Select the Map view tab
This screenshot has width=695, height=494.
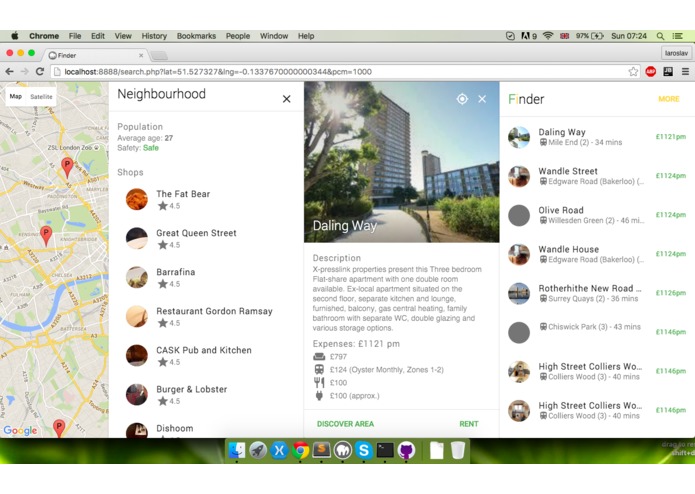(x=16, y=97)
